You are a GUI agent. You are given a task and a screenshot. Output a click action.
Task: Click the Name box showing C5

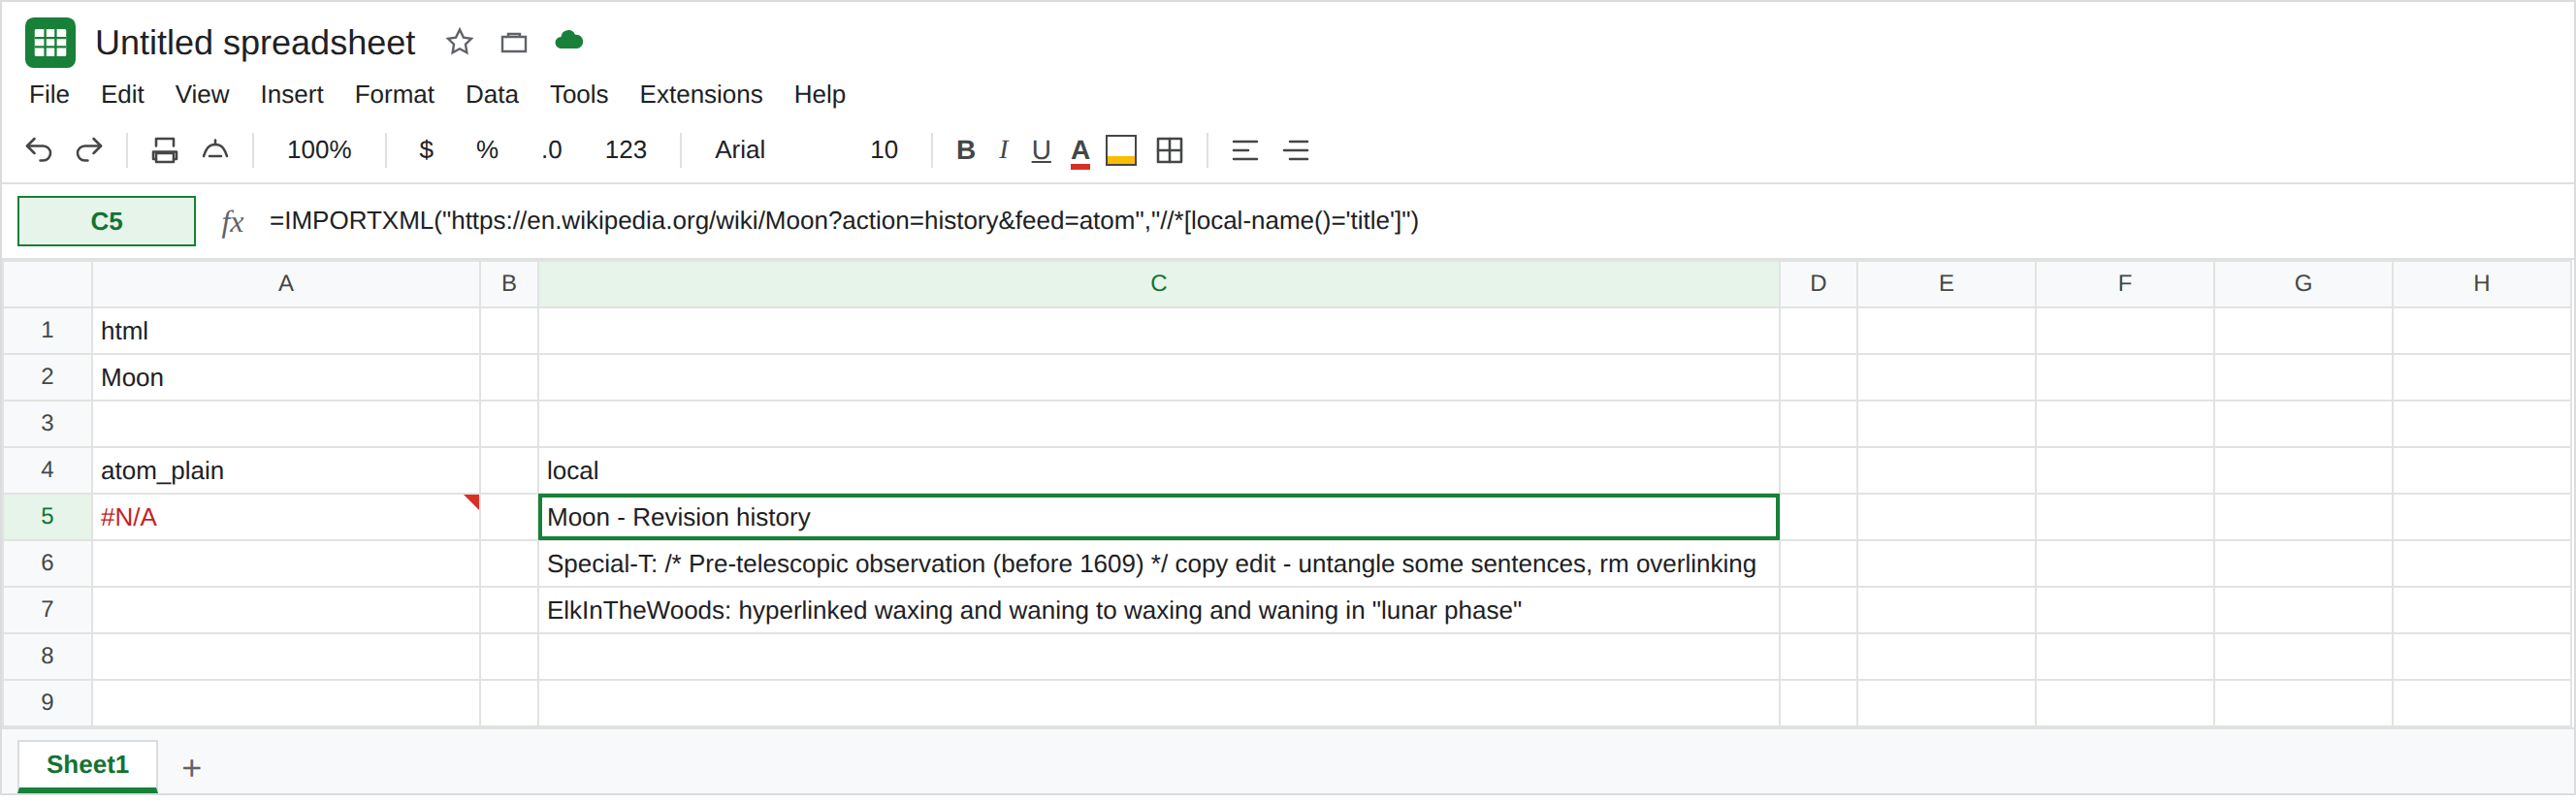(x=107, y=221)
